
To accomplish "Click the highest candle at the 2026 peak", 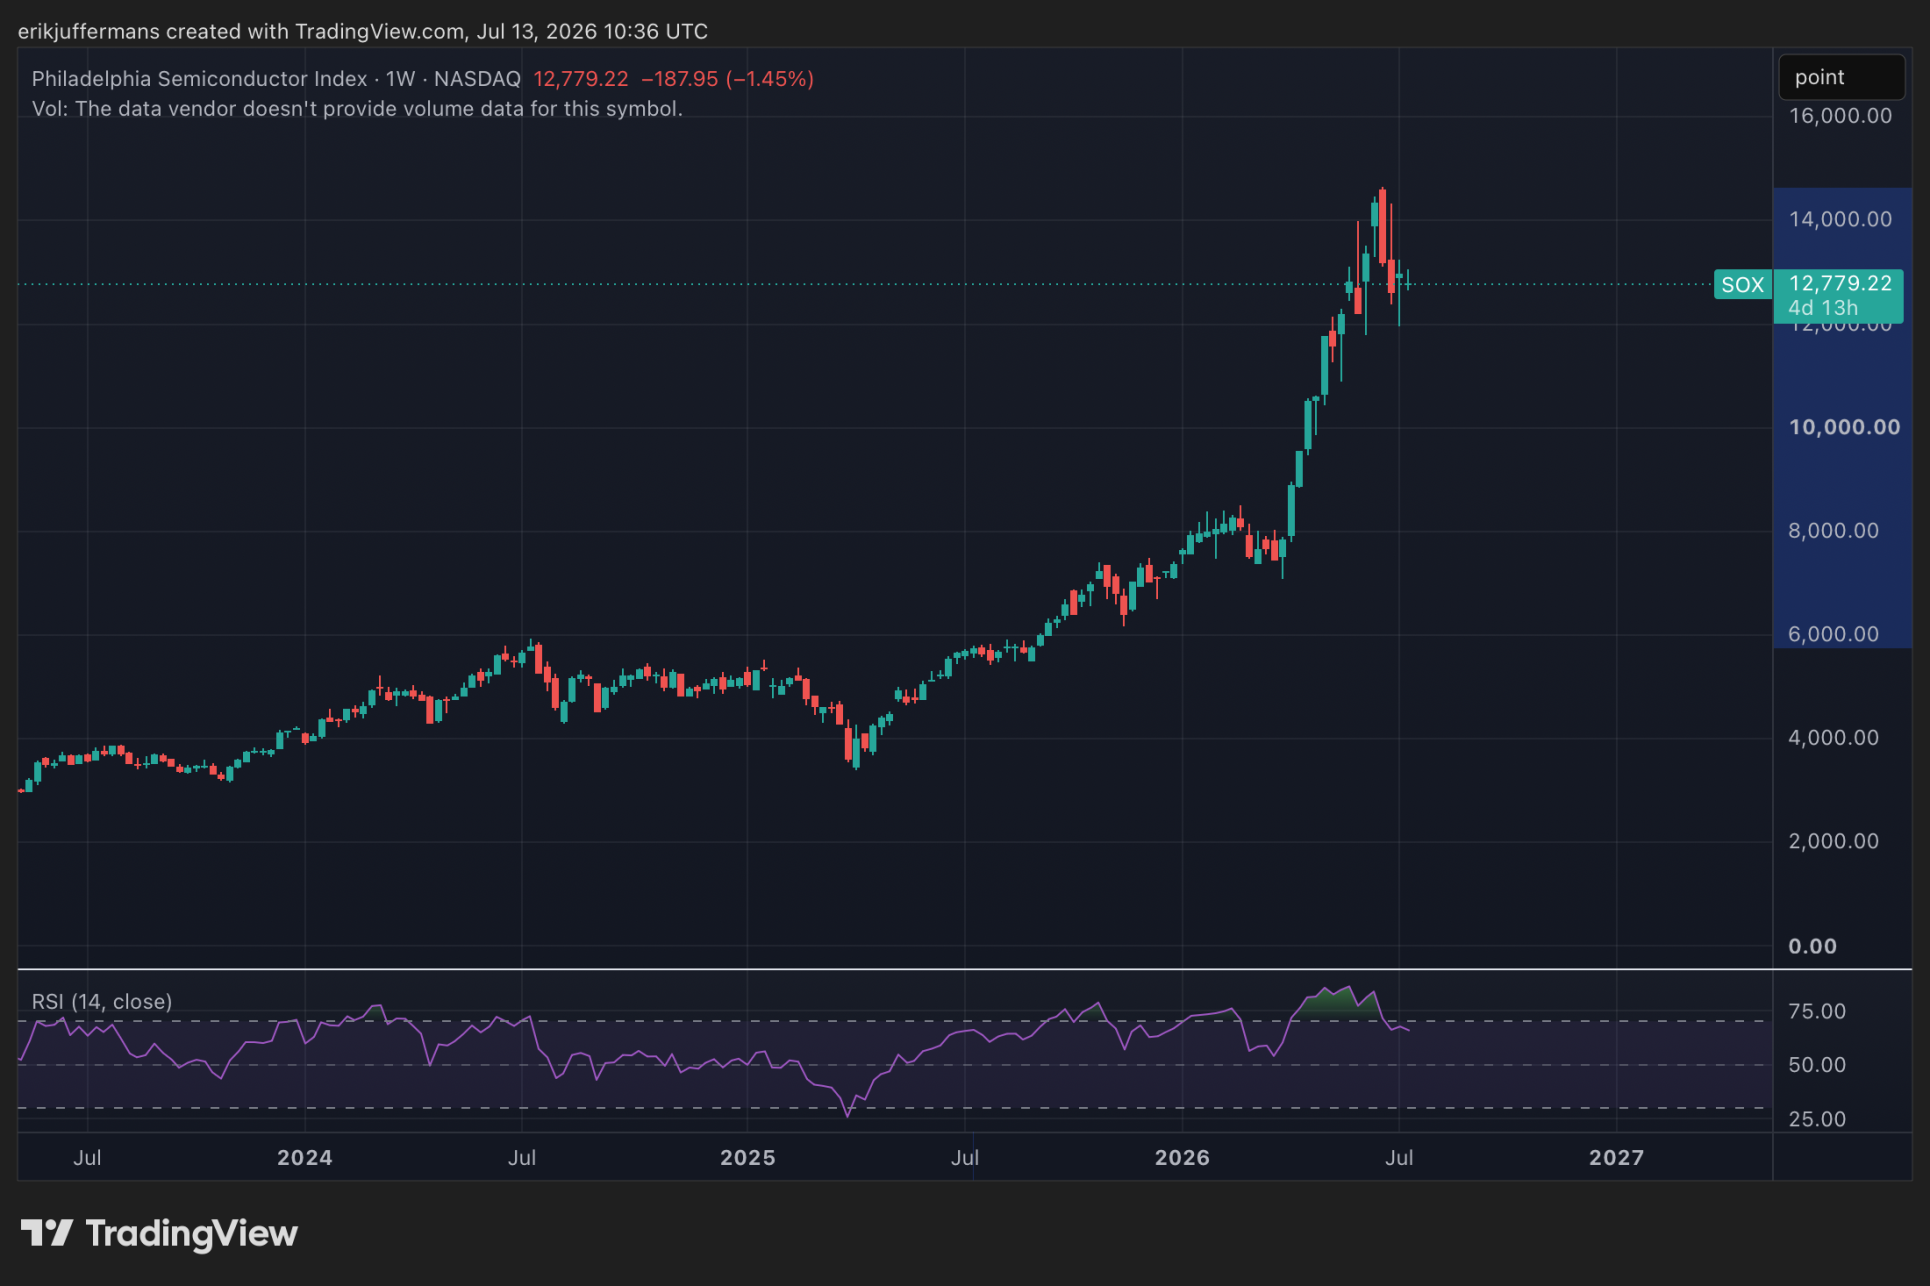I will (1382, 226).
